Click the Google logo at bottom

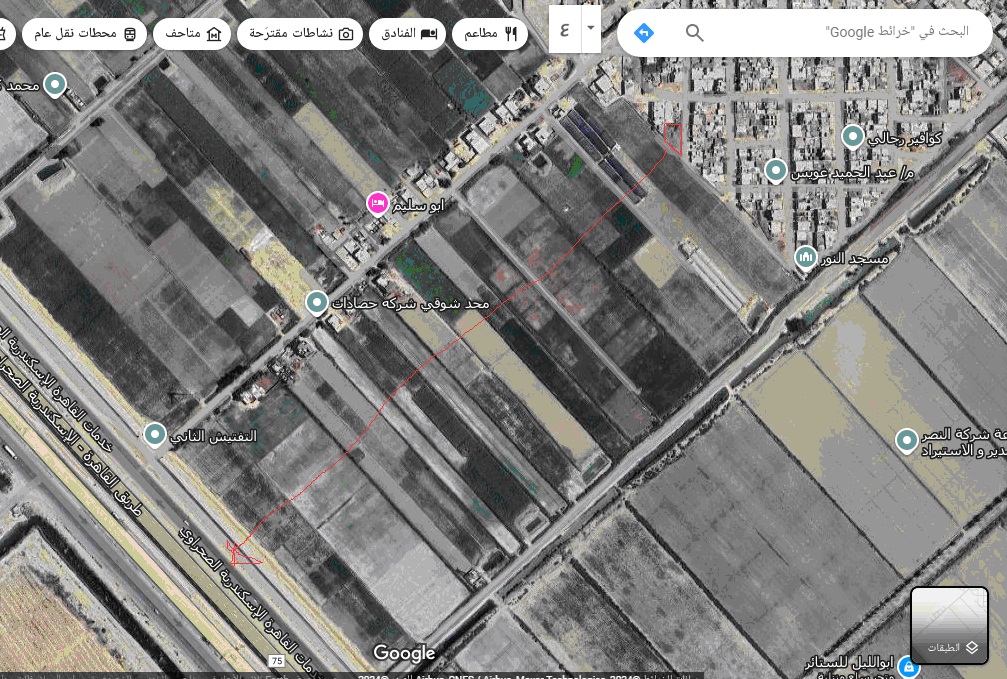(x=404, y=653)
